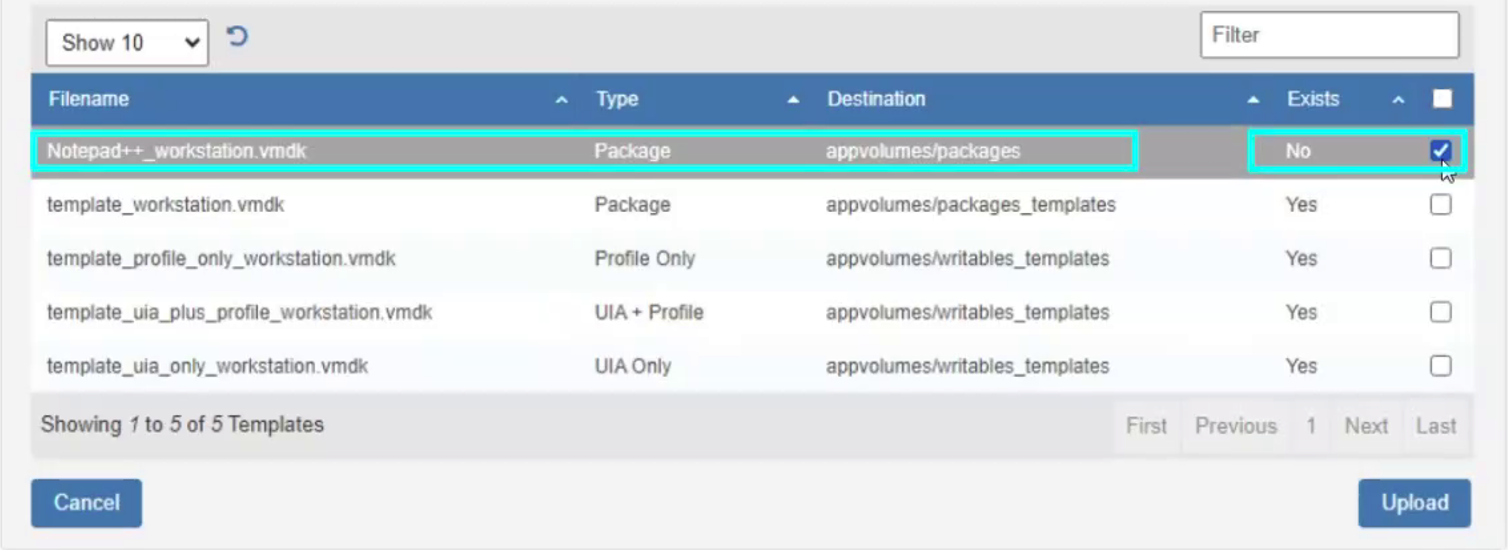This screenshot has width=1508, height=550.
Task: Open the Show 10 rows dropdown
Action: [x=127, y=43]
